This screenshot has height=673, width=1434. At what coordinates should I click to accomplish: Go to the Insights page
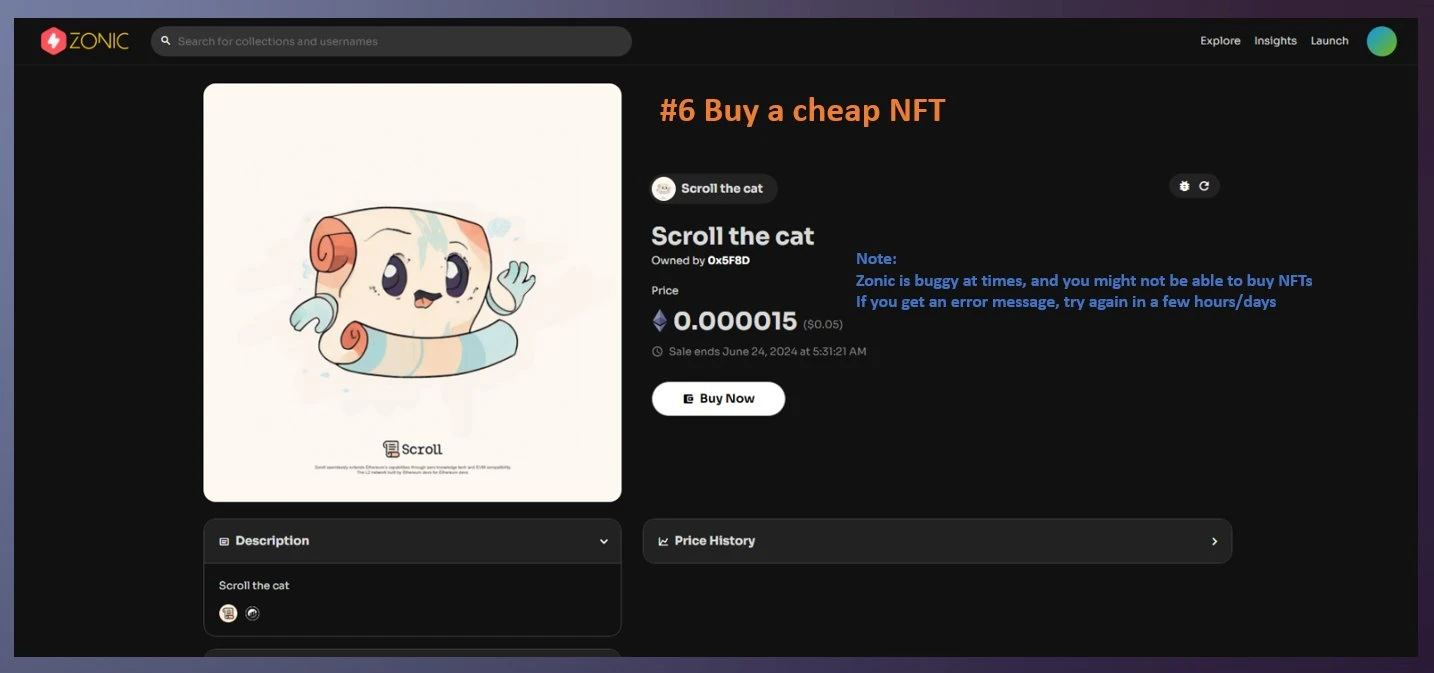point(1275,41)
